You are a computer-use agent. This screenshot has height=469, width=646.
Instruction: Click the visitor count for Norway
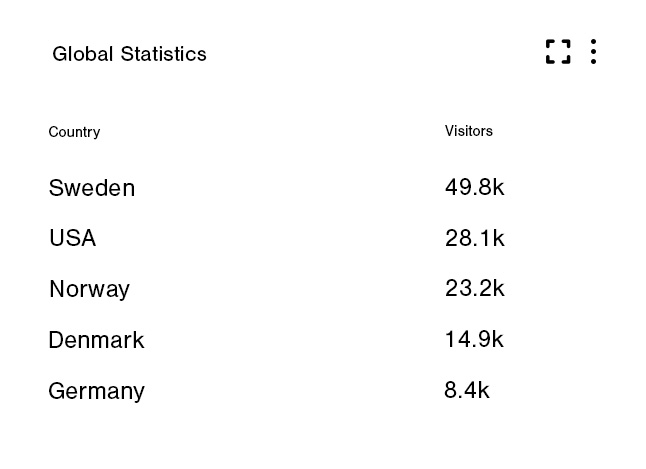(x=474, y=289)
